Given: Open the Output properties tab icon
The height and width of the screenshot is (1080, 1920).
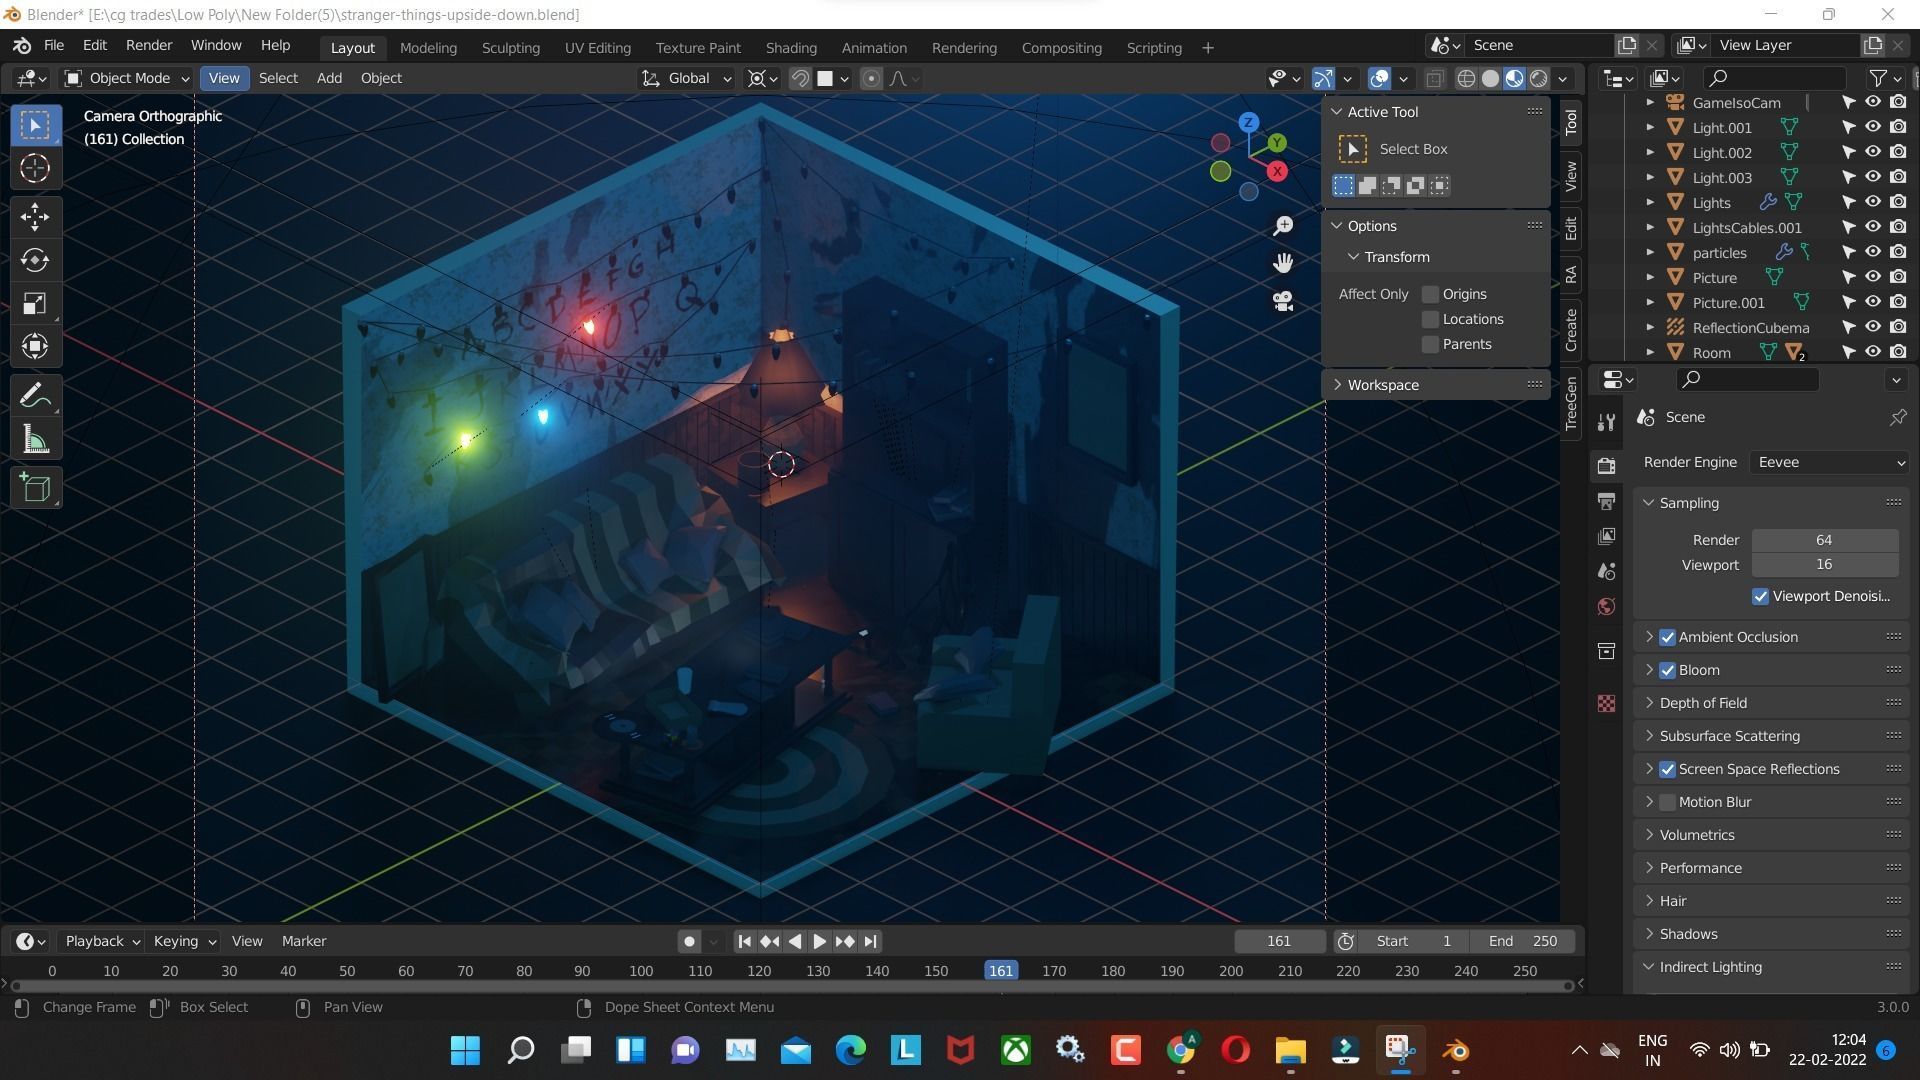Looking at the screenshot, I should coord(1606,501).
